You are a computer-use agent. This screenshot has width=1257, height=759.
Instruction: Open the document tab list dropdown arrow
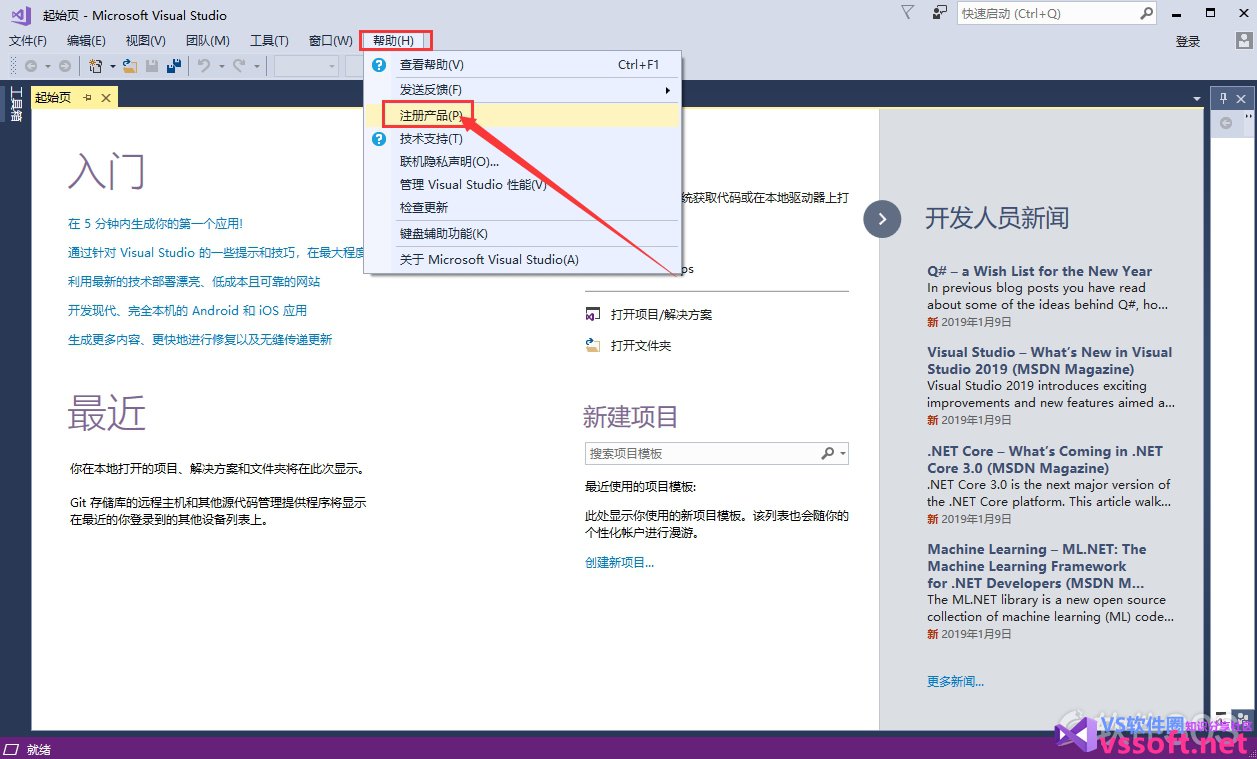tap(1197, 98)
